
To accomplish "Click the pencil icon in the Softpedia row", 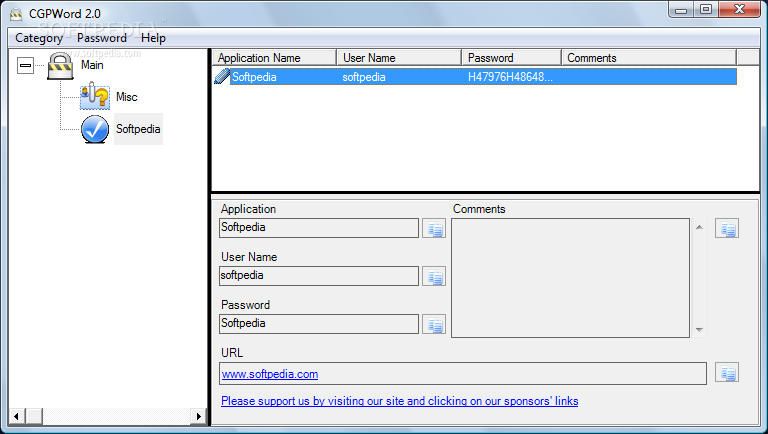I will (x=222, y=77).
